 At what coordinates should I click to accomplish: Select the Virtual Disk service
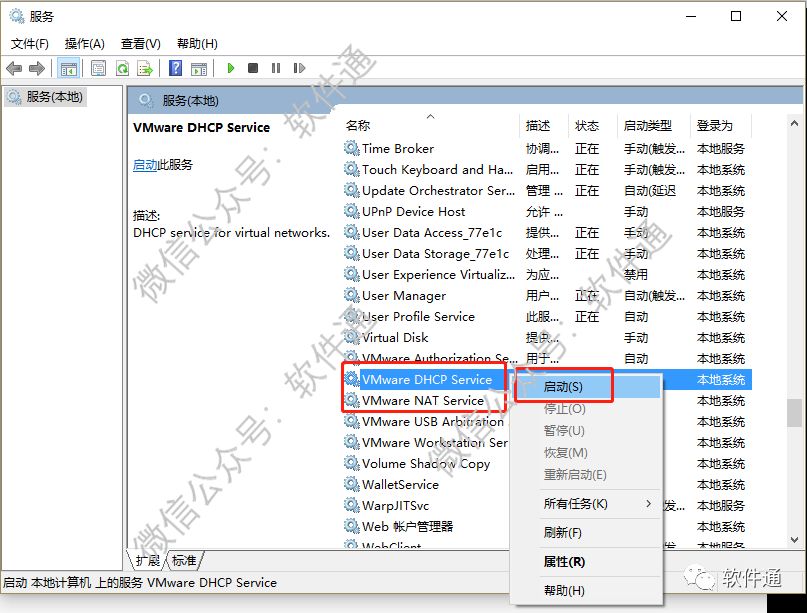click(395, 338)
